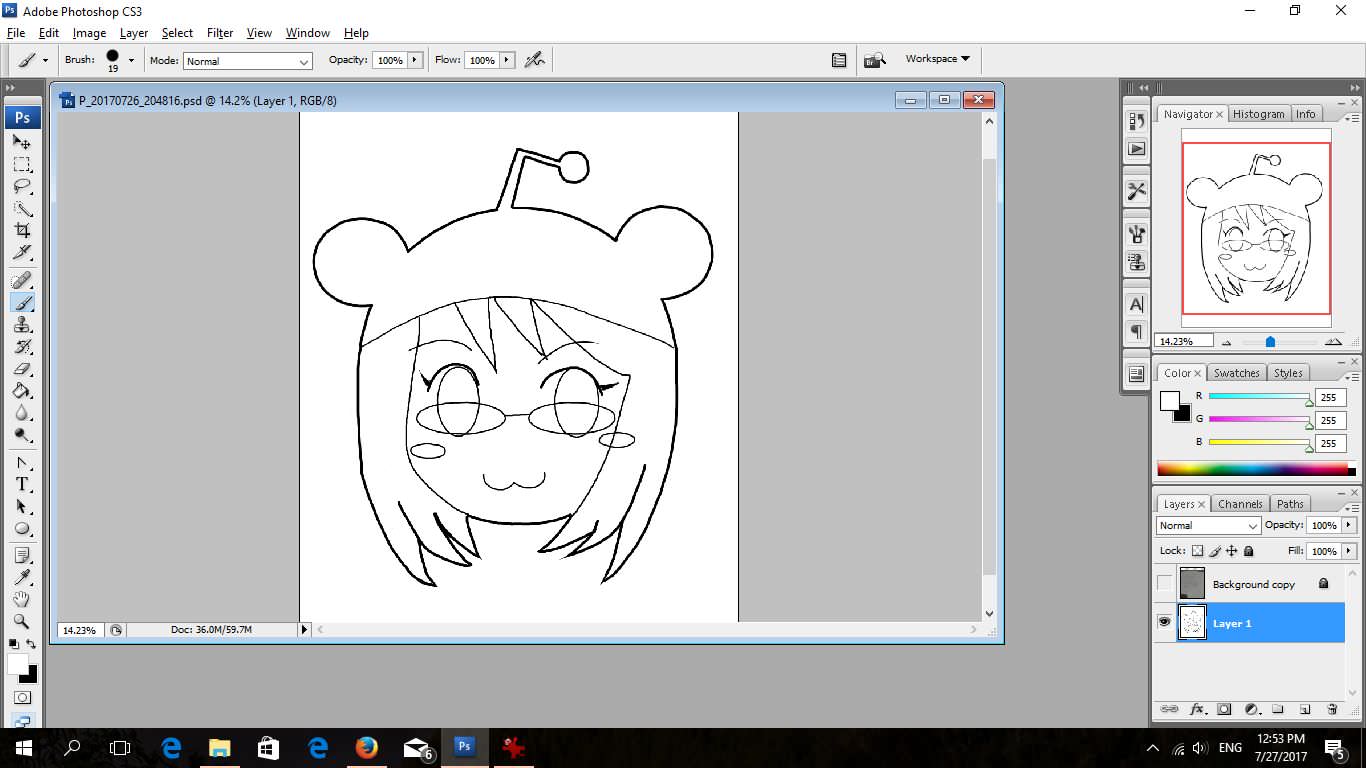Create a new layer from Layers panel
The height and width of the screenshot is (768, 1366).
(x=1305, y=709)
